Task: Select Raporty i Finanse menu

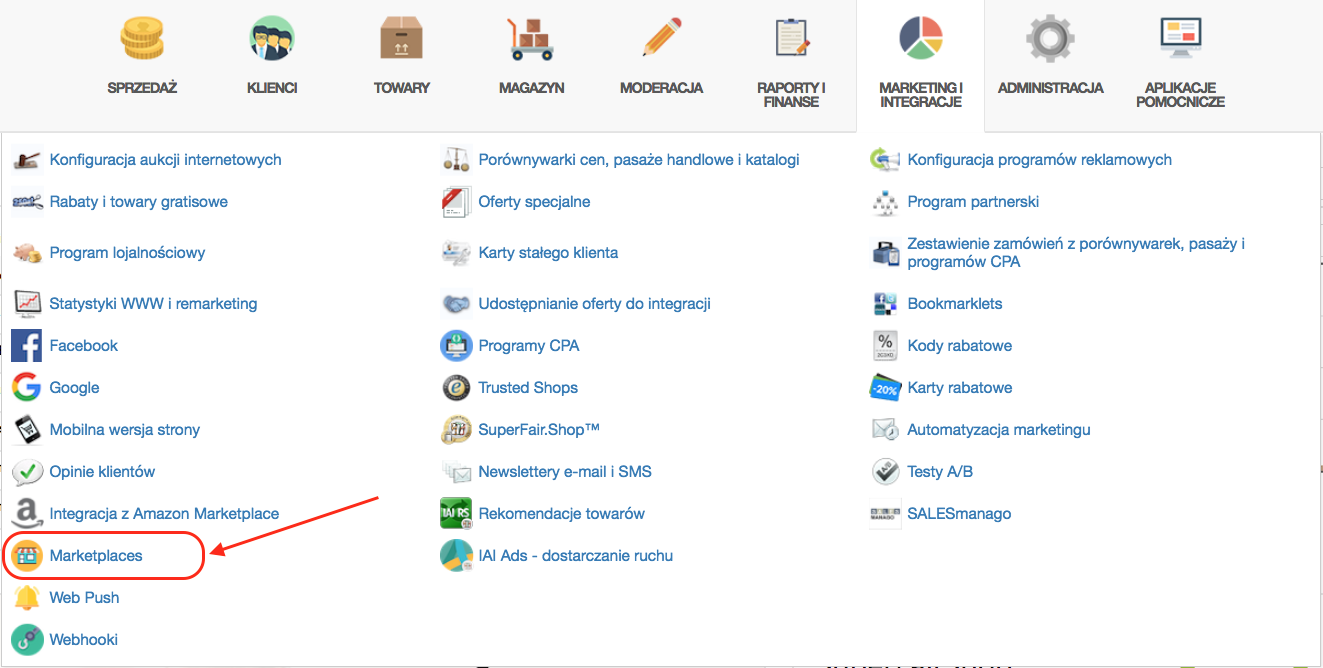Action: click(x=791, y=60)
